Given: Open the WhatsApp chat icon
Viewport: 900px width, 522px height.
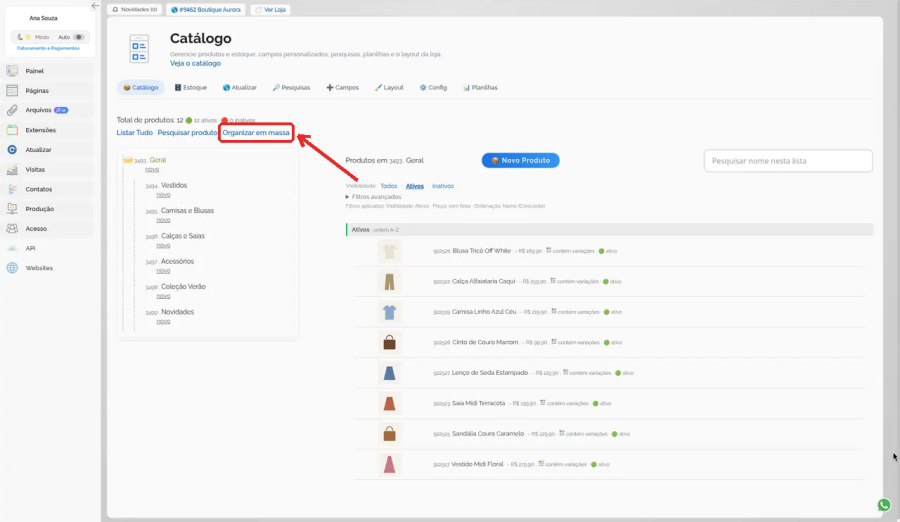Looking at the screenshot, I should point(884,505).
